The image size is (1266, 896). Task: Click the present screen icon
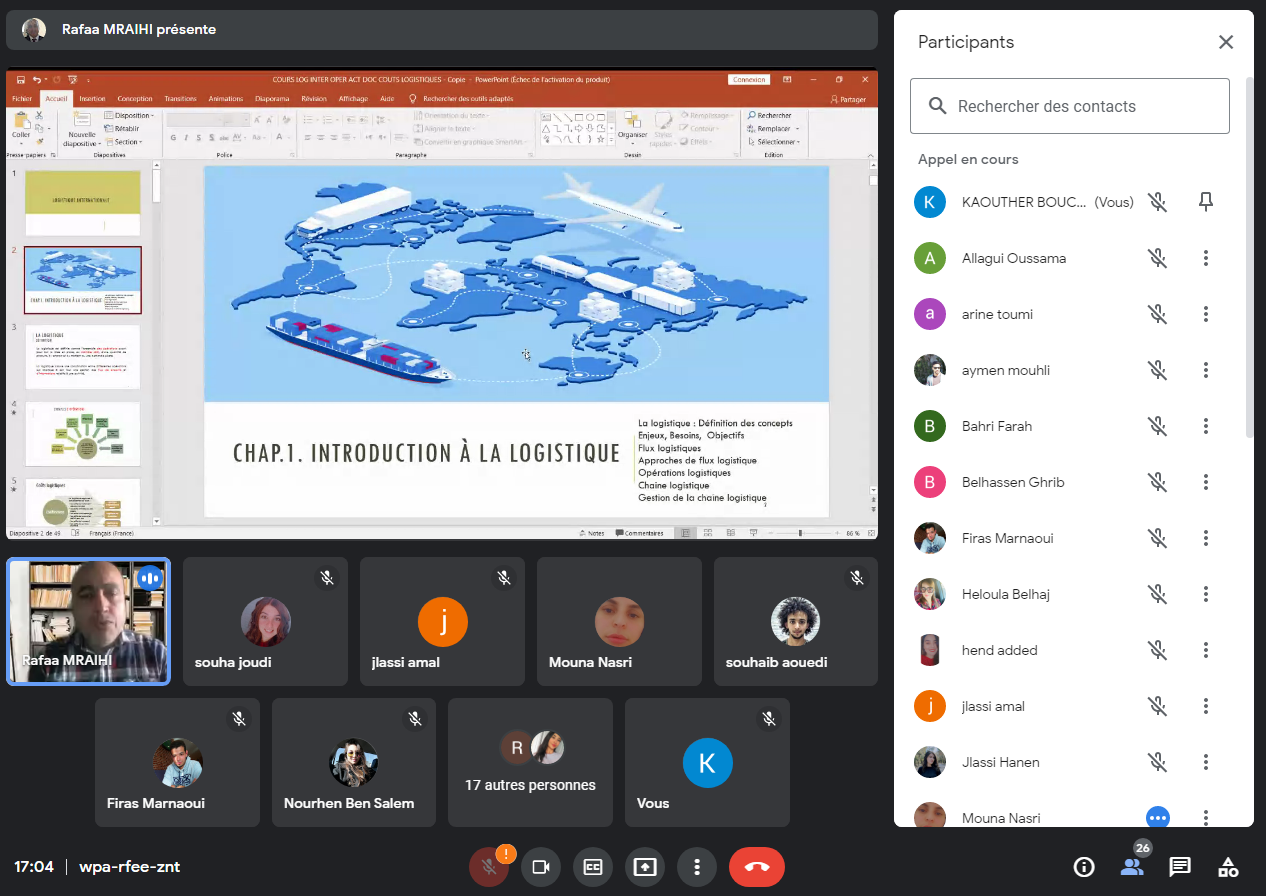(x=645, y=867)
